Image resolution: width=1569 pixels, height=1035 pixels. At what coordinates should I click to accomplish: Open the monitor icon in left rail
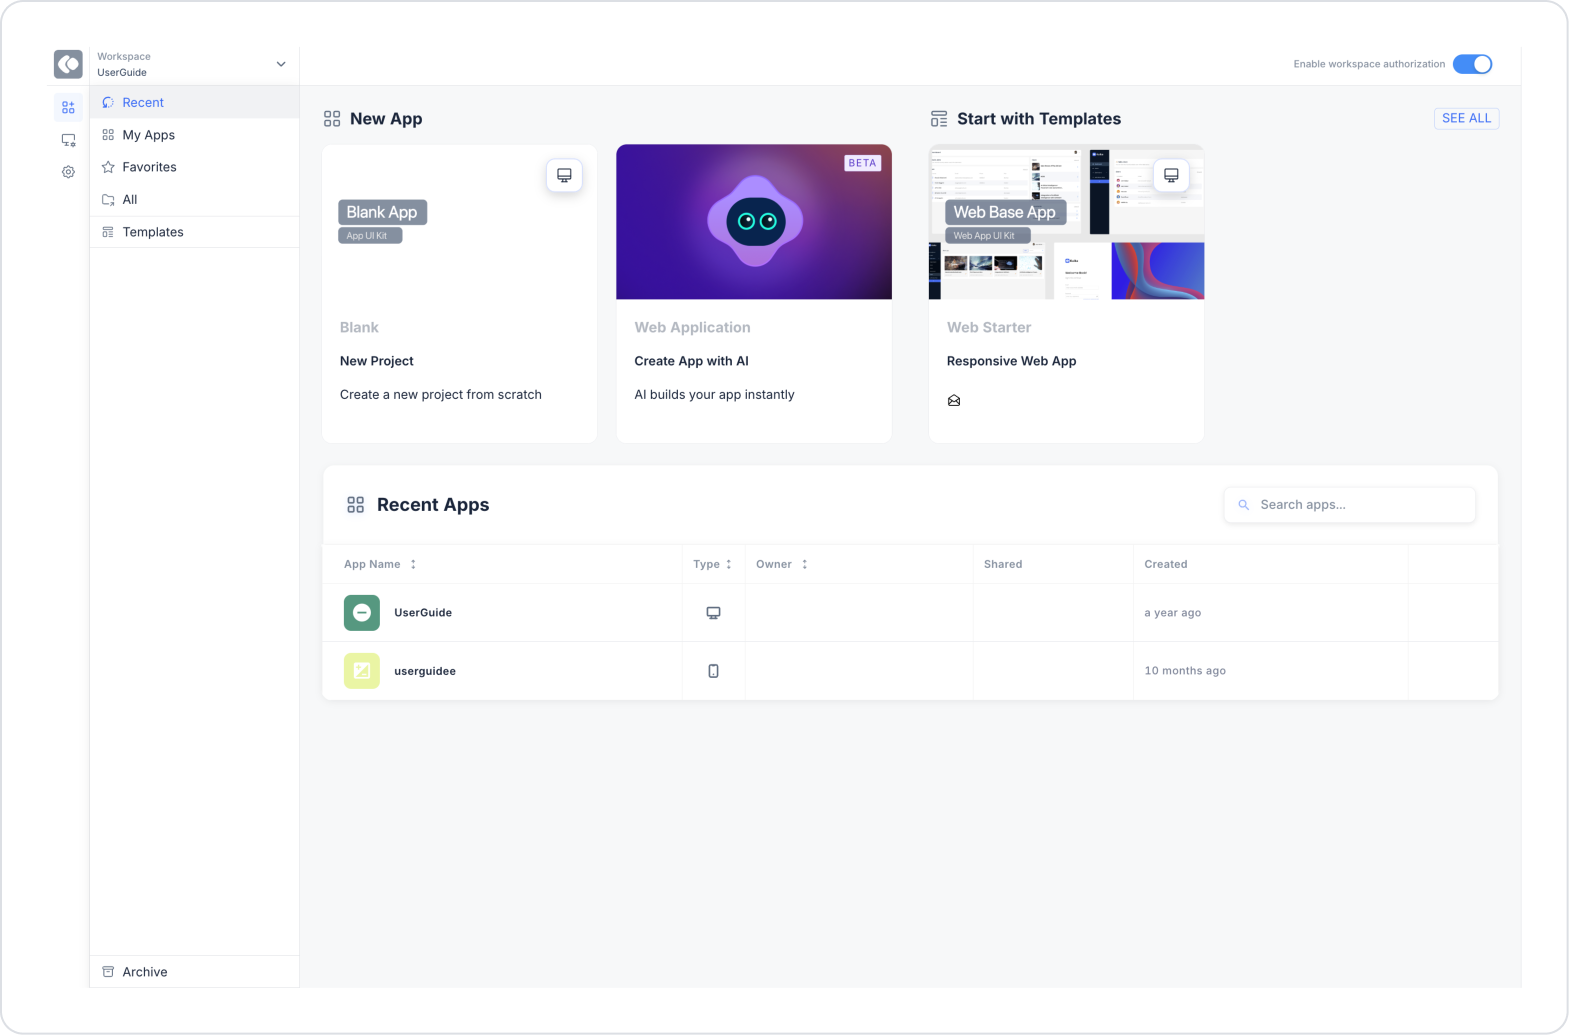[x=68, y=140]
